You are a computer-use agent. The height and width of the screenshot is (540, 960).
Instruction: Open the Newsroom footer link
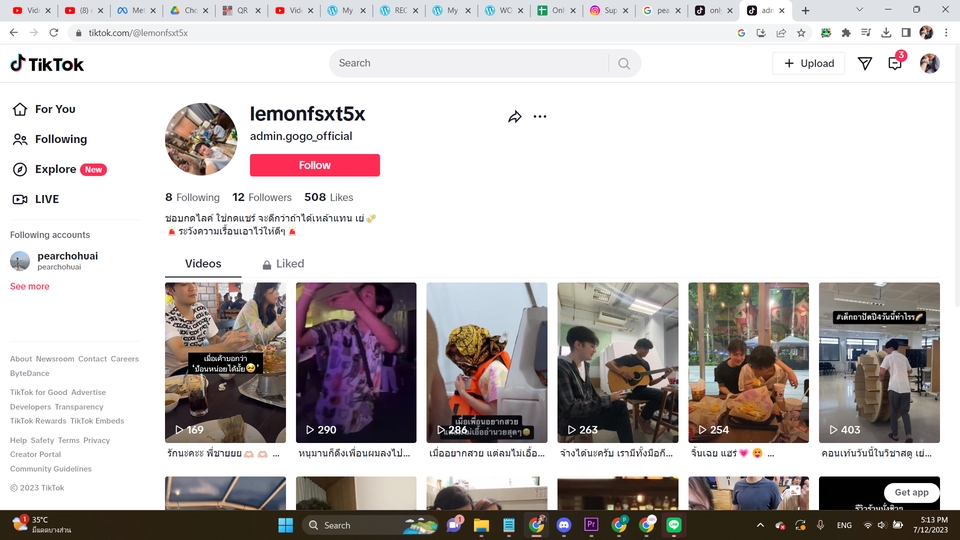(54, 359)
